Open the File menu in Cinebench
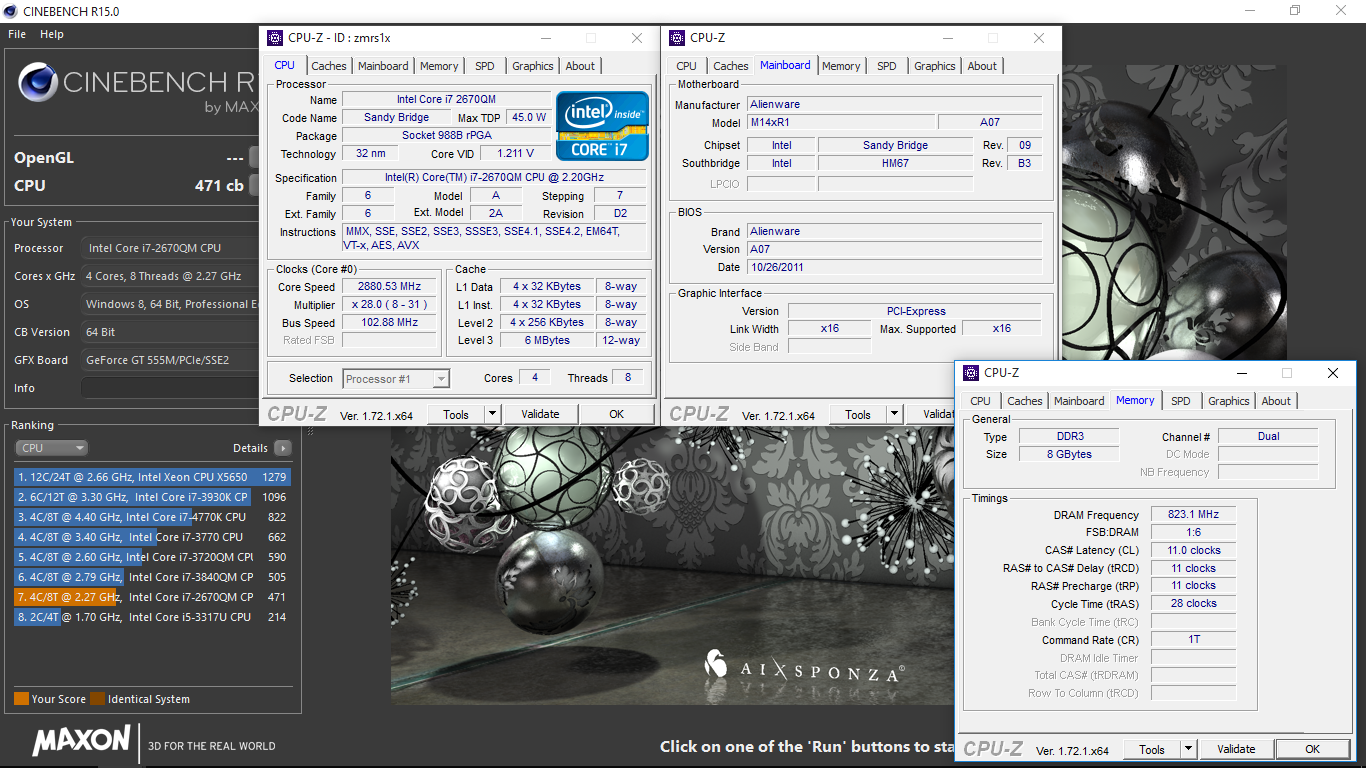The height and width of the screenshot is (768, 1366). point(17,34)
